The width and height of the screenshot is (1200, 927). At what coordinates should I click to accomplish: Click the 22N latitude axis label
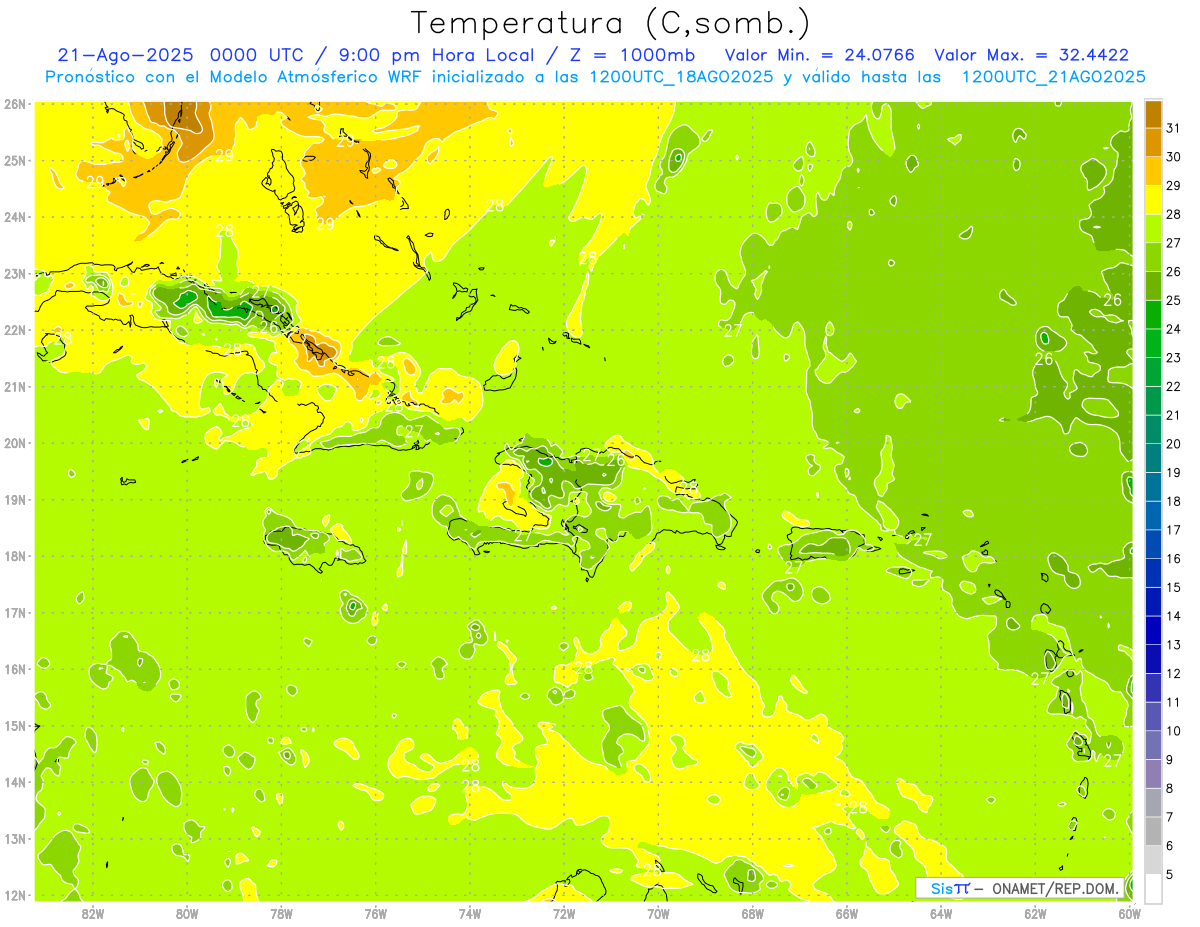15,330
